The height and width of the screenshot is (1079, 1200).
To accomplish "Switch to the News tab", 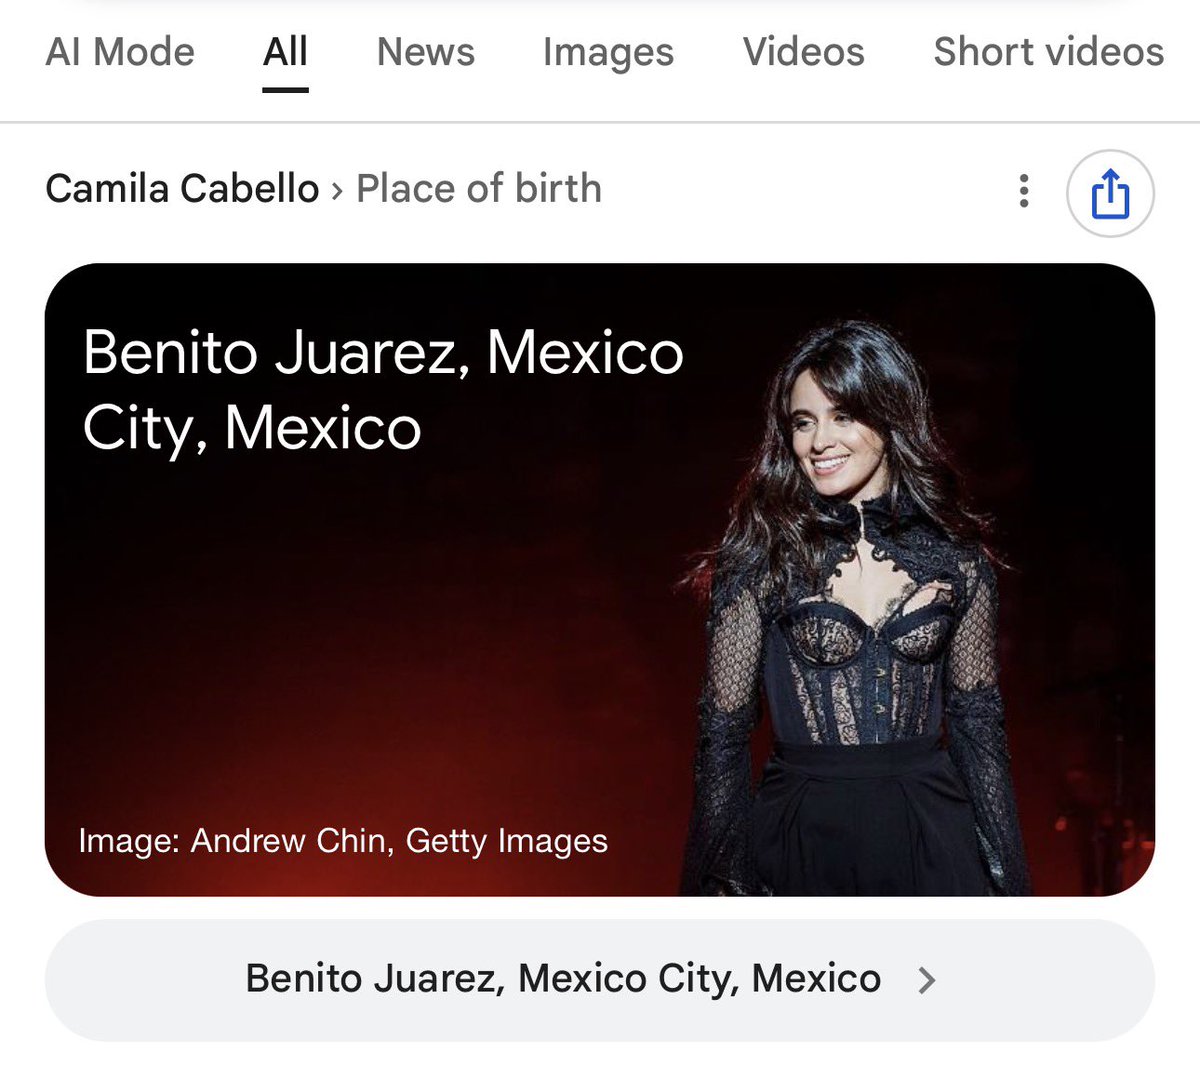I will click(426, 52).
